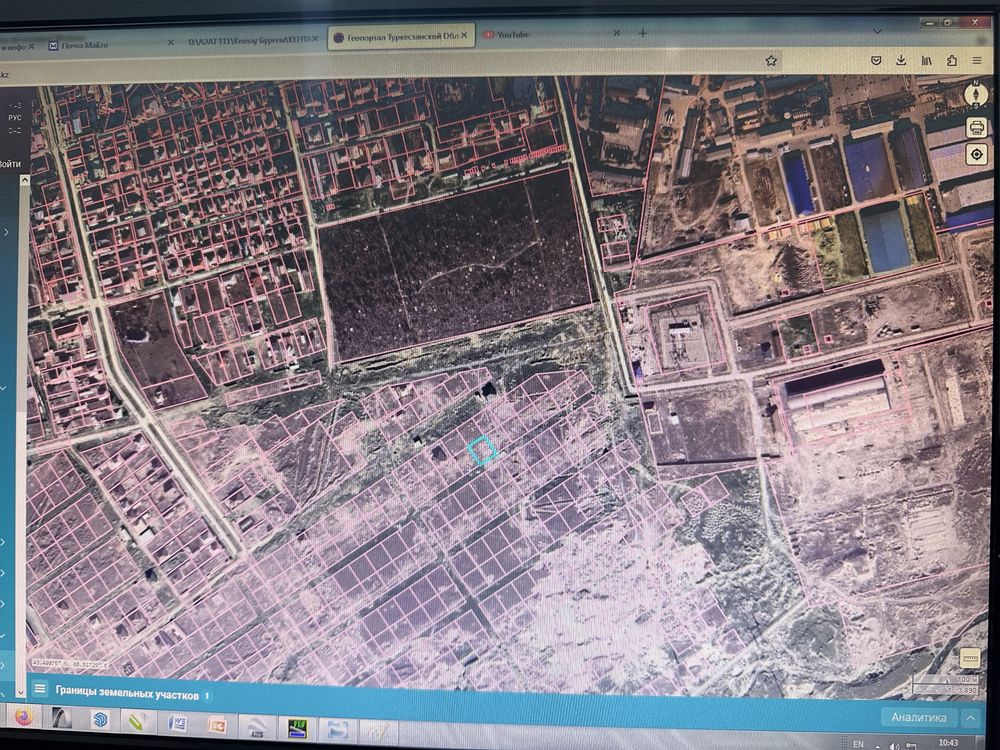Screen dimensions: 1000x750
Task: Open the orange presentation app taskbar icon
Action: coord(217,726)
